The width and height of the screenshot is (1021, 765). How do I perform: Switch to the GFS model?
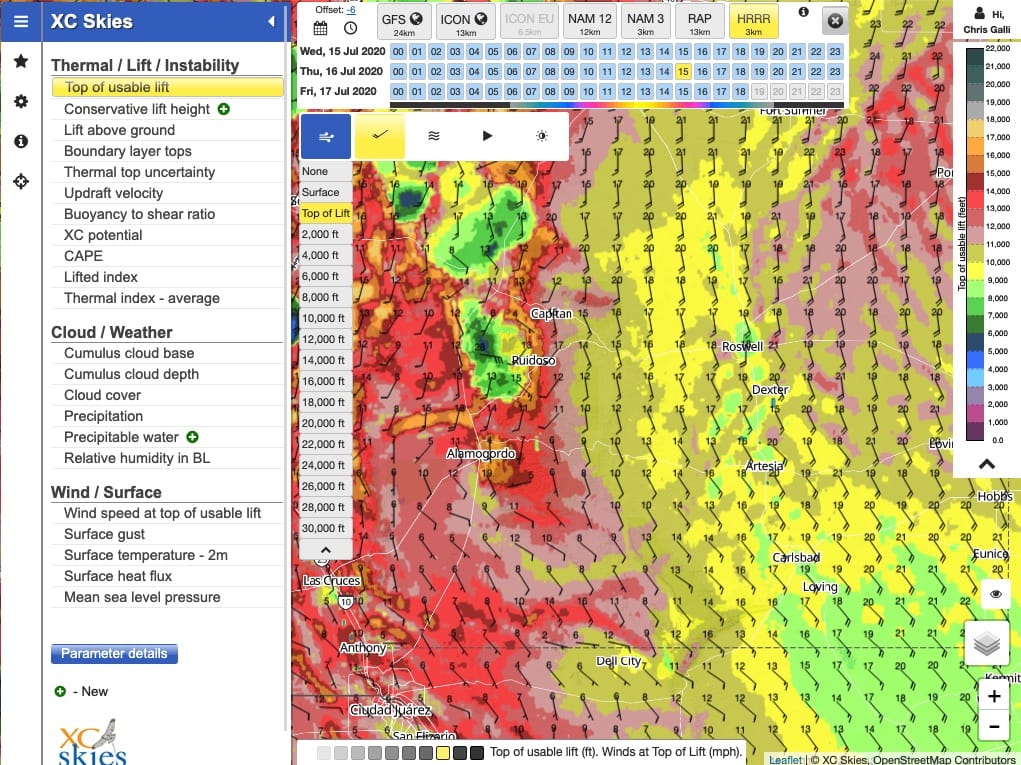pos(404,22)
